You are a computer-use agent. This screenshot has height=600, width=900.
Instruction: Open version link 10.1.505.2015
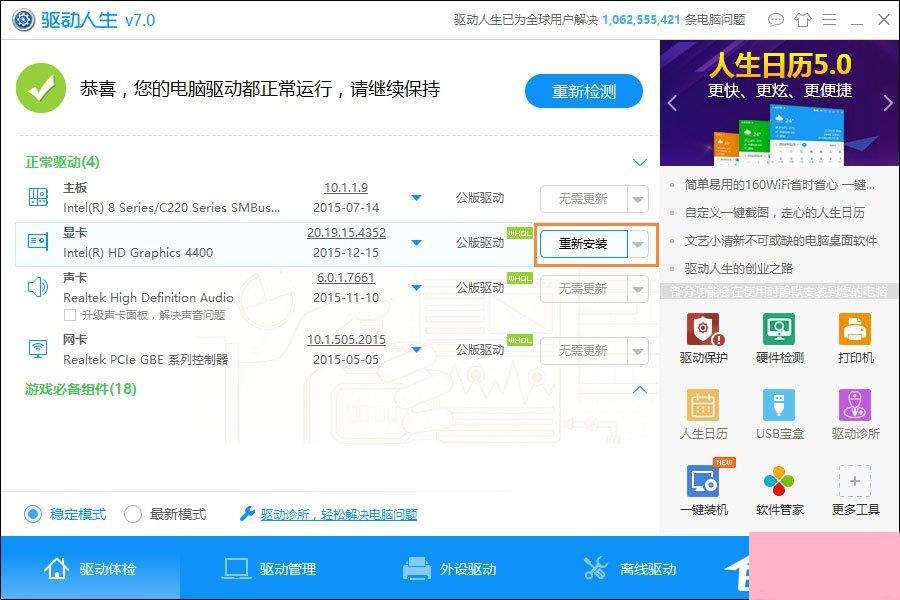point(346,339)
